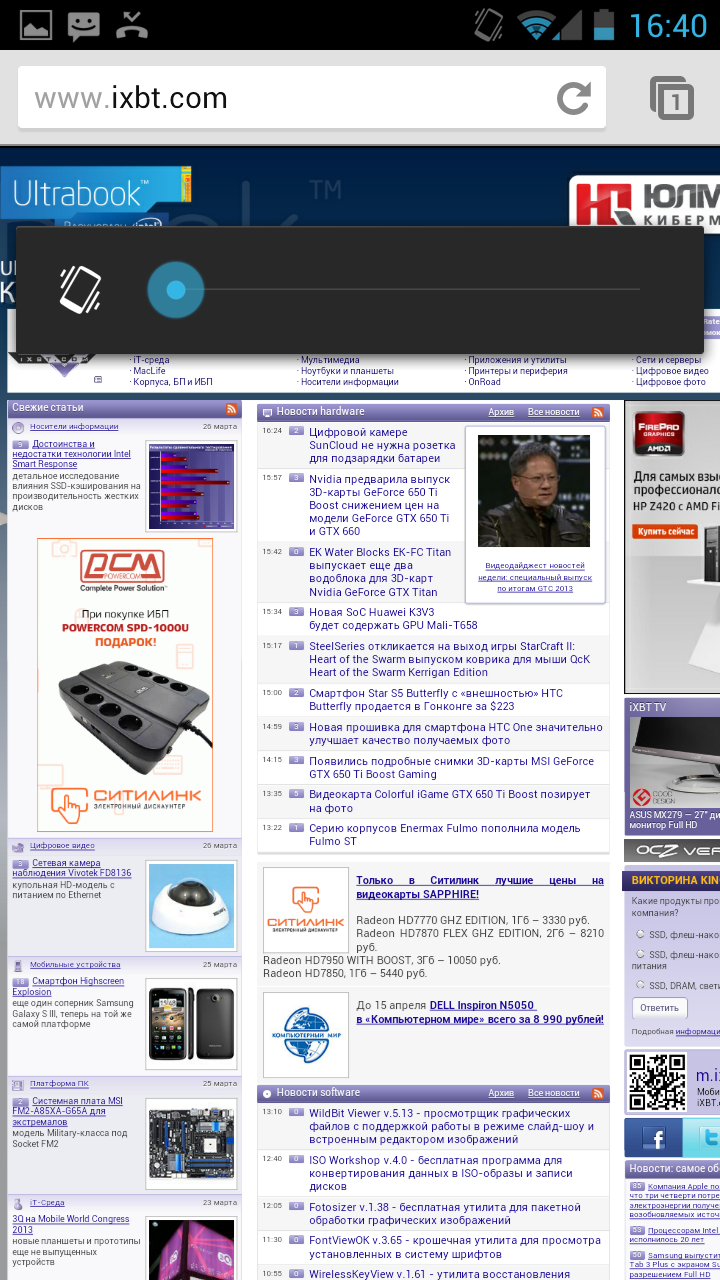Open news Серию корпусов Enermax Fulmo
This screenshot has height=1280, width=720.
445,834
